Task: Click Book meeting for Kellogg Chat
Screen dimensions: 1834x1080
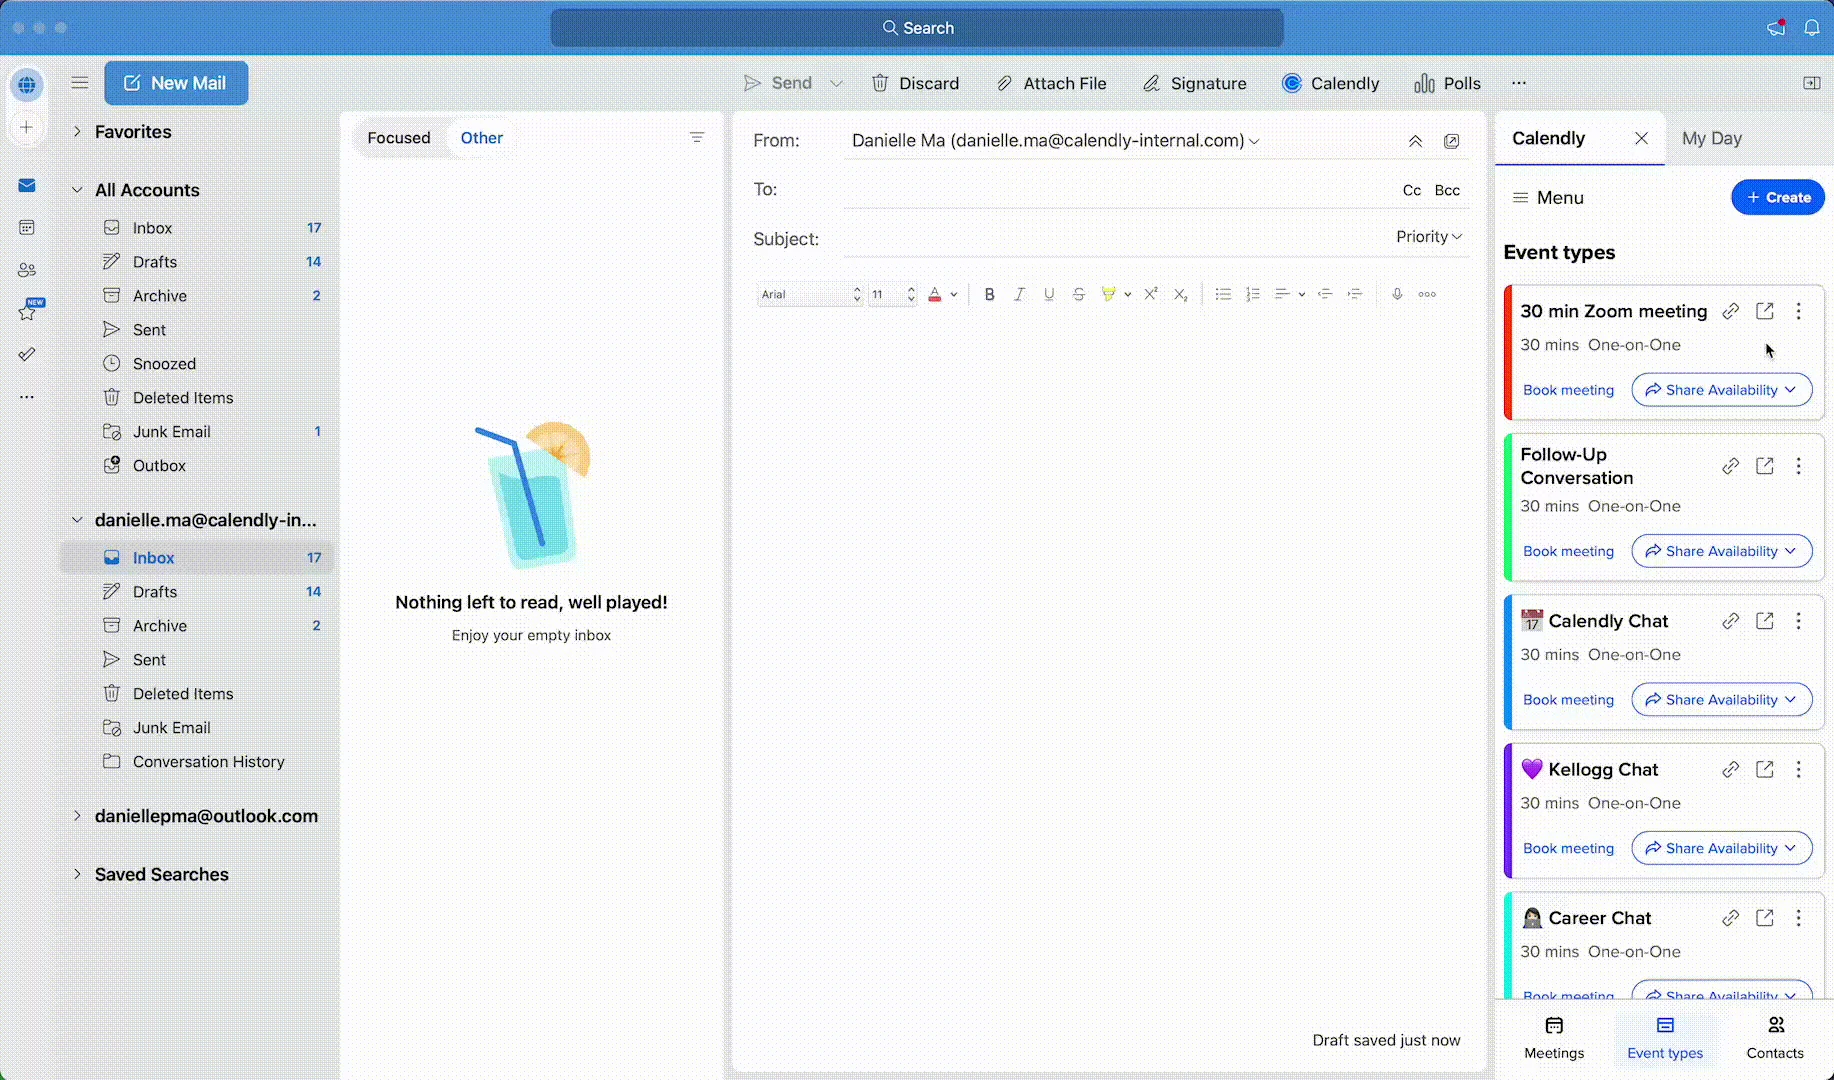Action: [x=1568, y=848]
